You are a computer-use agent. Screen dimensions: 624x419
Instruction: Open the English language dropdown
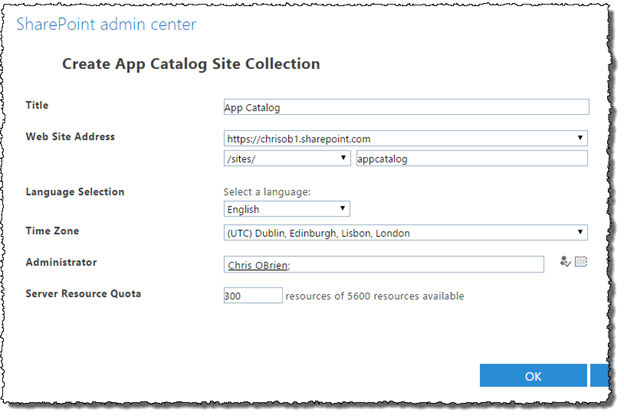[x=287, y=209]
